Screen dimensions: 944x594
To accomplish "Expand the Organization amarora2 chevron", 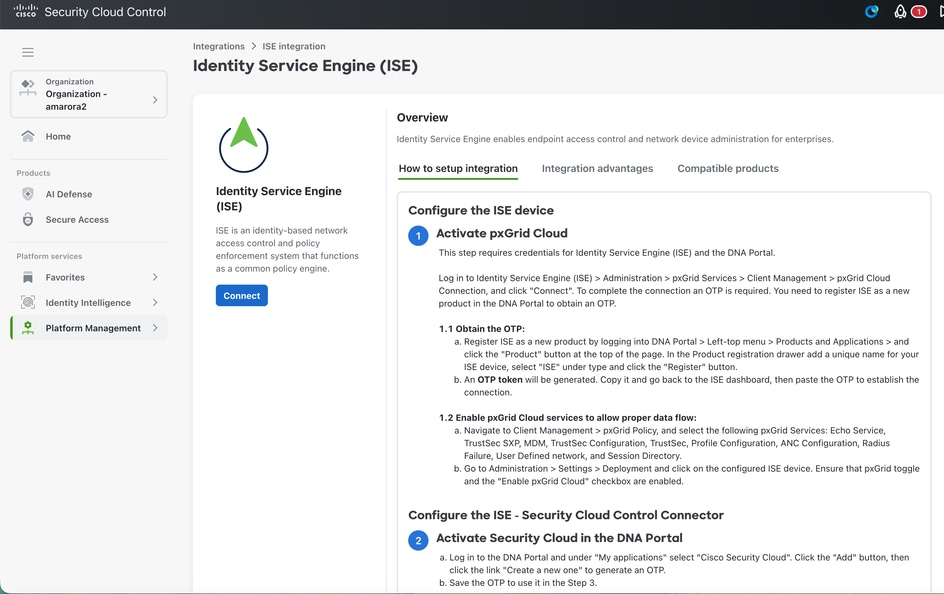I will point(155,100).
